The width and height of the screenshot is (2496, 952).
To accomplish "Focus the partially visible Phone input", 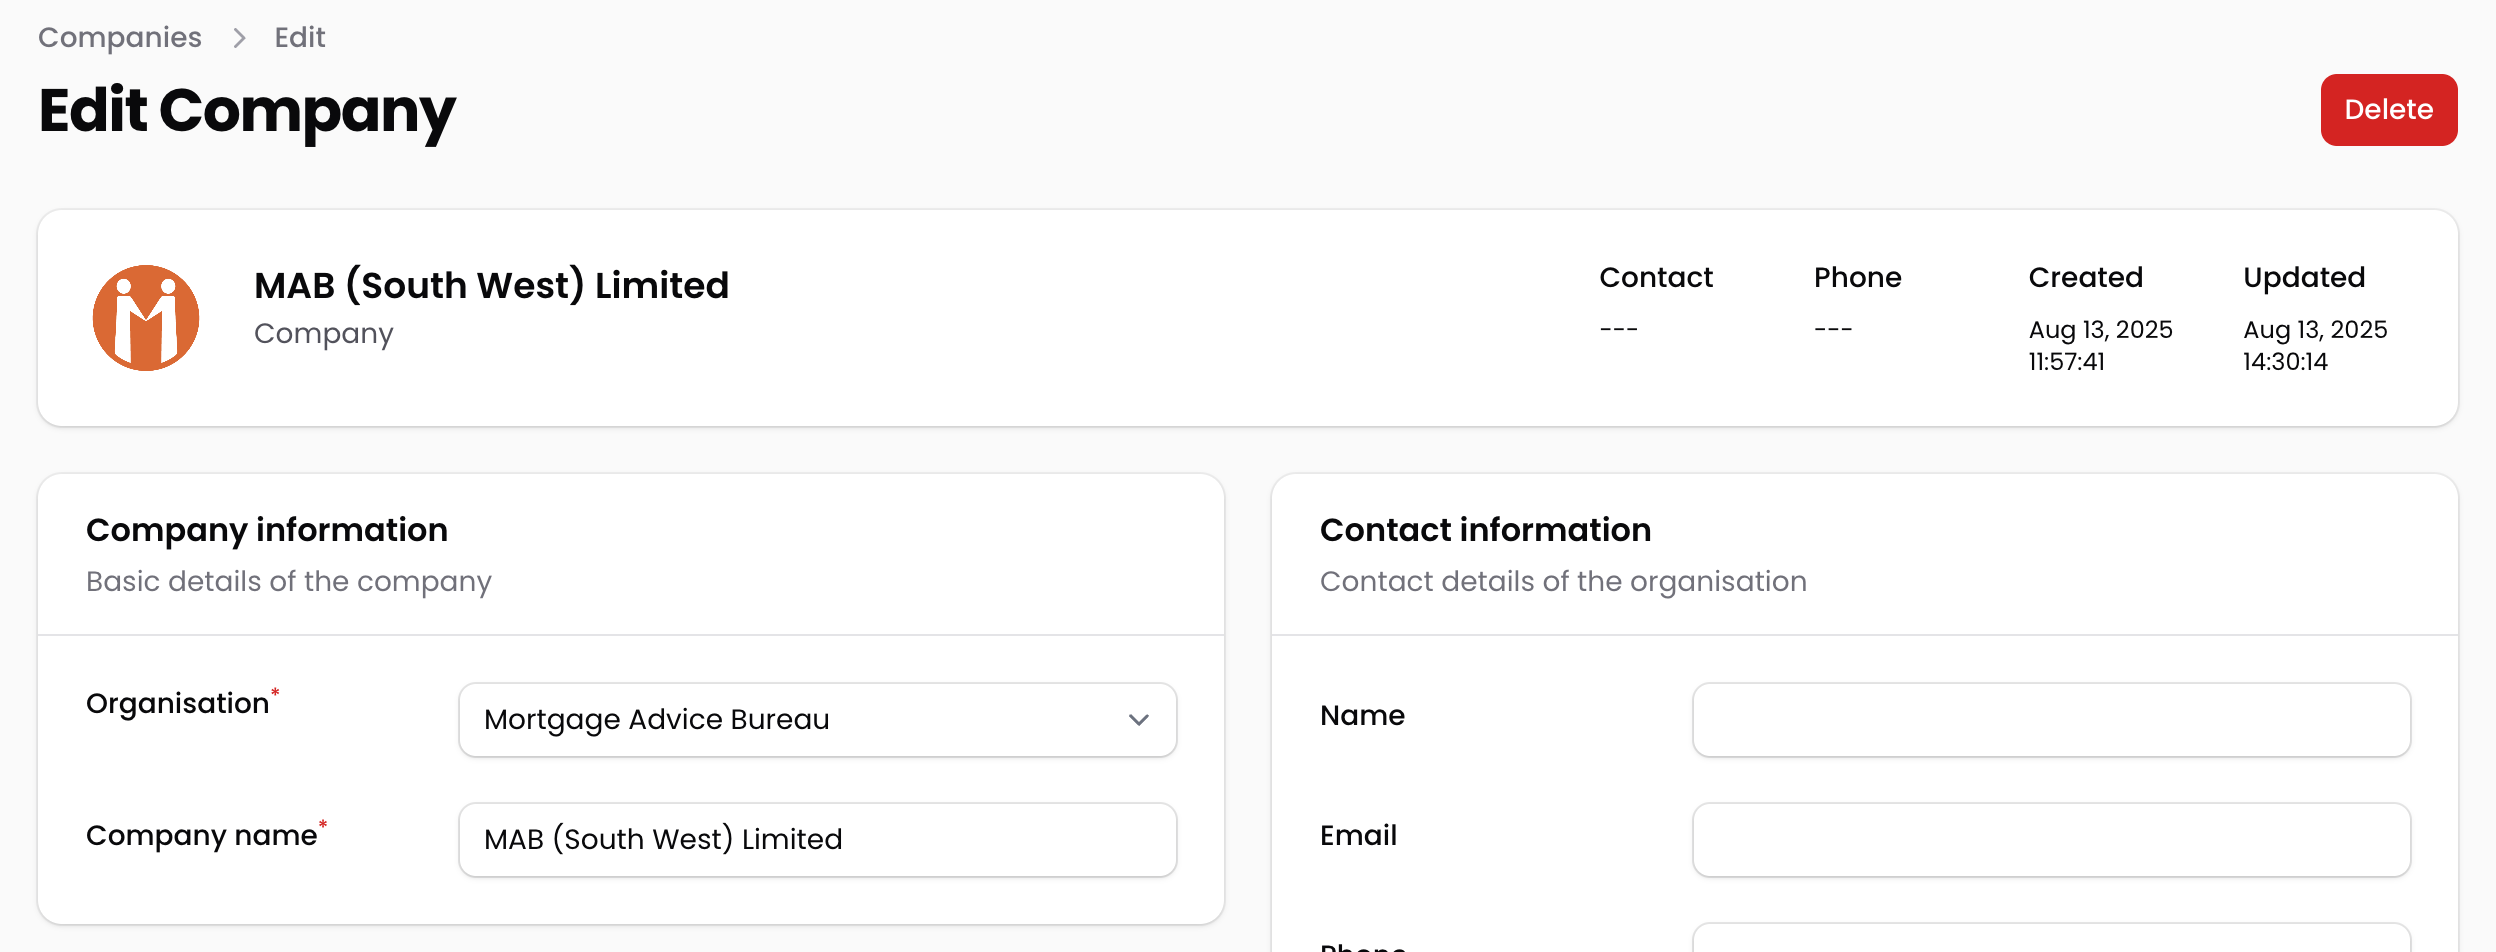I will pyautogui.click(x=2050, y=940).
